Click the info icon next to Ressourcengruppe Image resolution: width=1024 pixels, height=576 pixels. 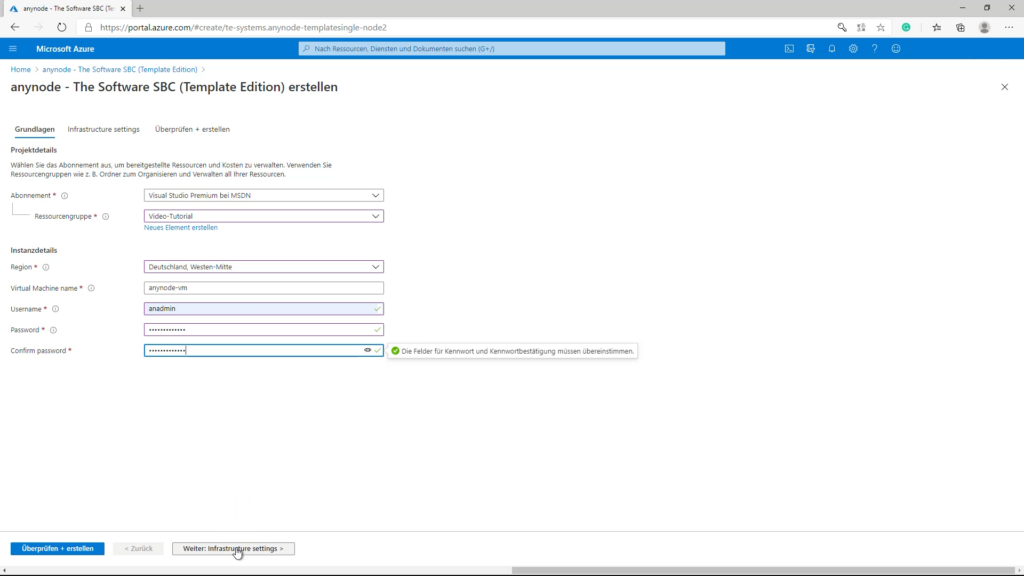click(x=105, y=217)
